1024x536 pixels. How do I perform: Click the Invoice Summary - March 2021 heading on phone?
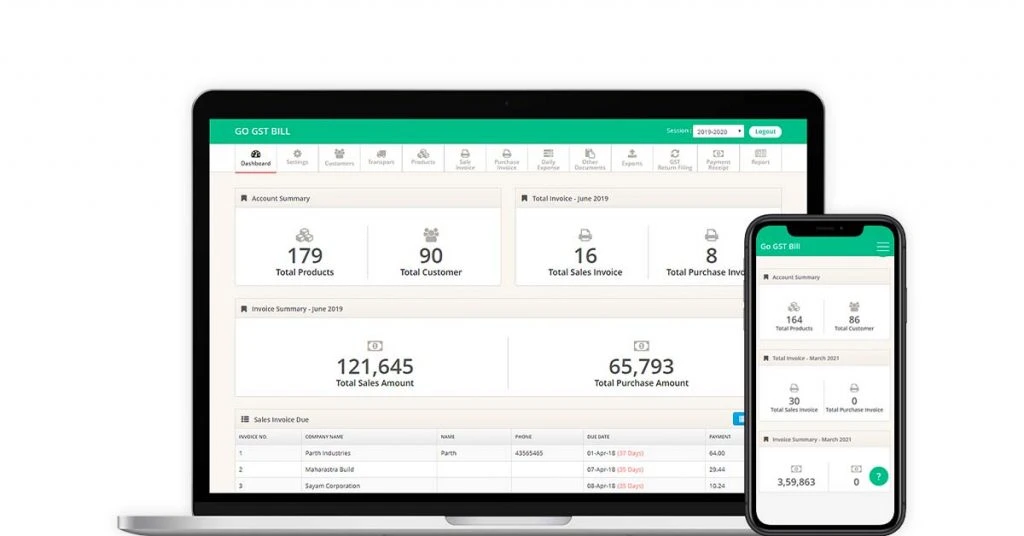[812, 439]
